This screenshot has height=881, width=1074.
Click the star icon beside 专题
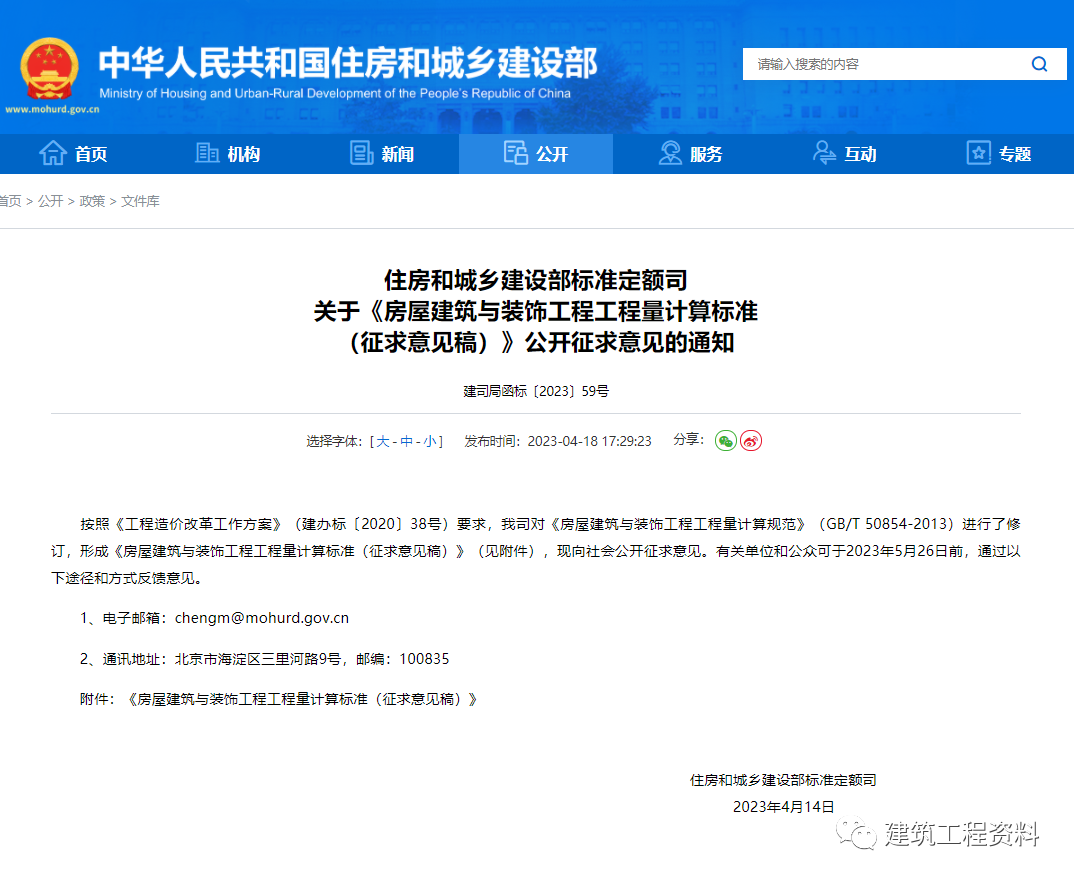pos(978,153)
